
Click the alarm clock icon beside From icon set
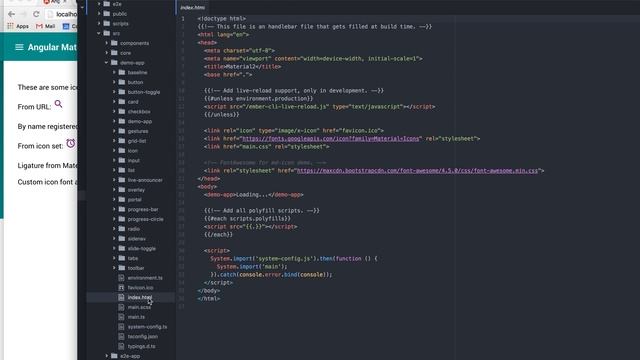71,144
